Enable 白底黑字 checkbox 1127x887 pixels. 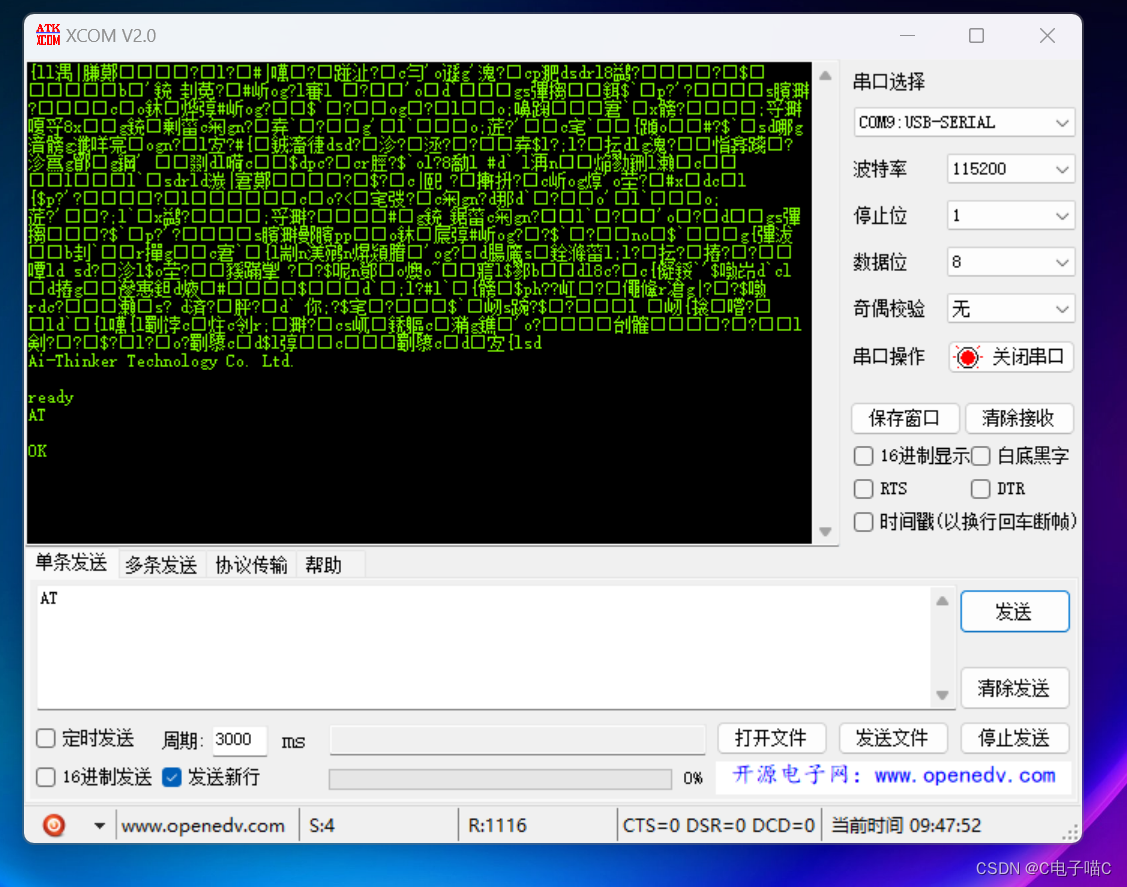coord(980,456)
